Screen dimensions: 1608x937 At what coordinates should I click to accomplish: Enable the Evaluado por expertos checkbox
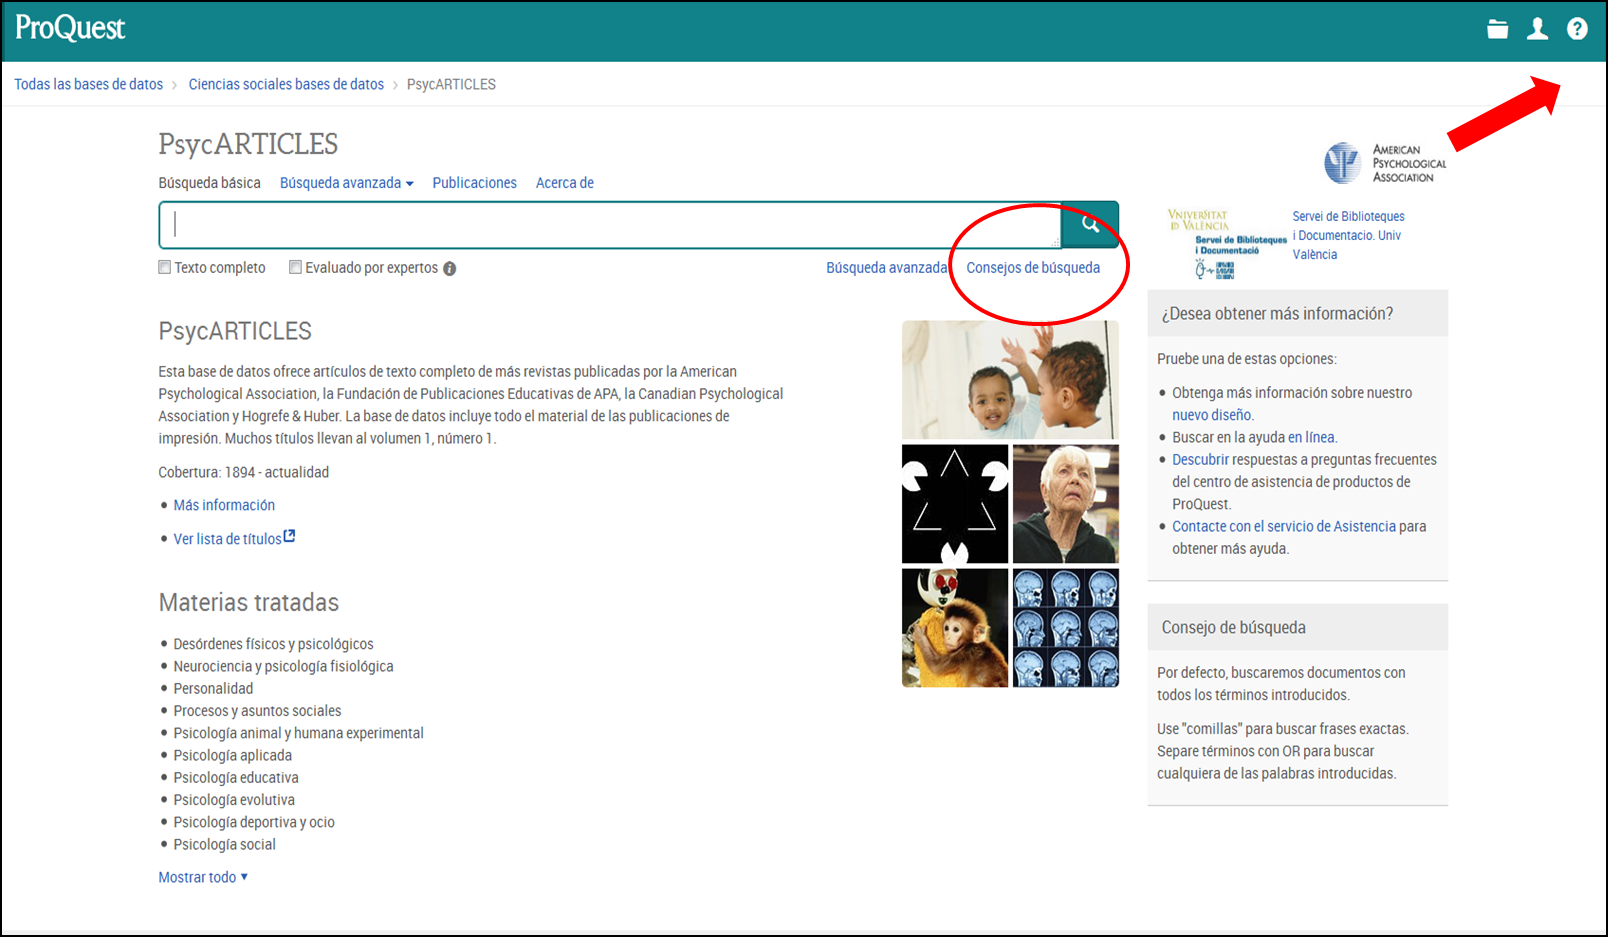pyautogui.click(x=295, y=267)
